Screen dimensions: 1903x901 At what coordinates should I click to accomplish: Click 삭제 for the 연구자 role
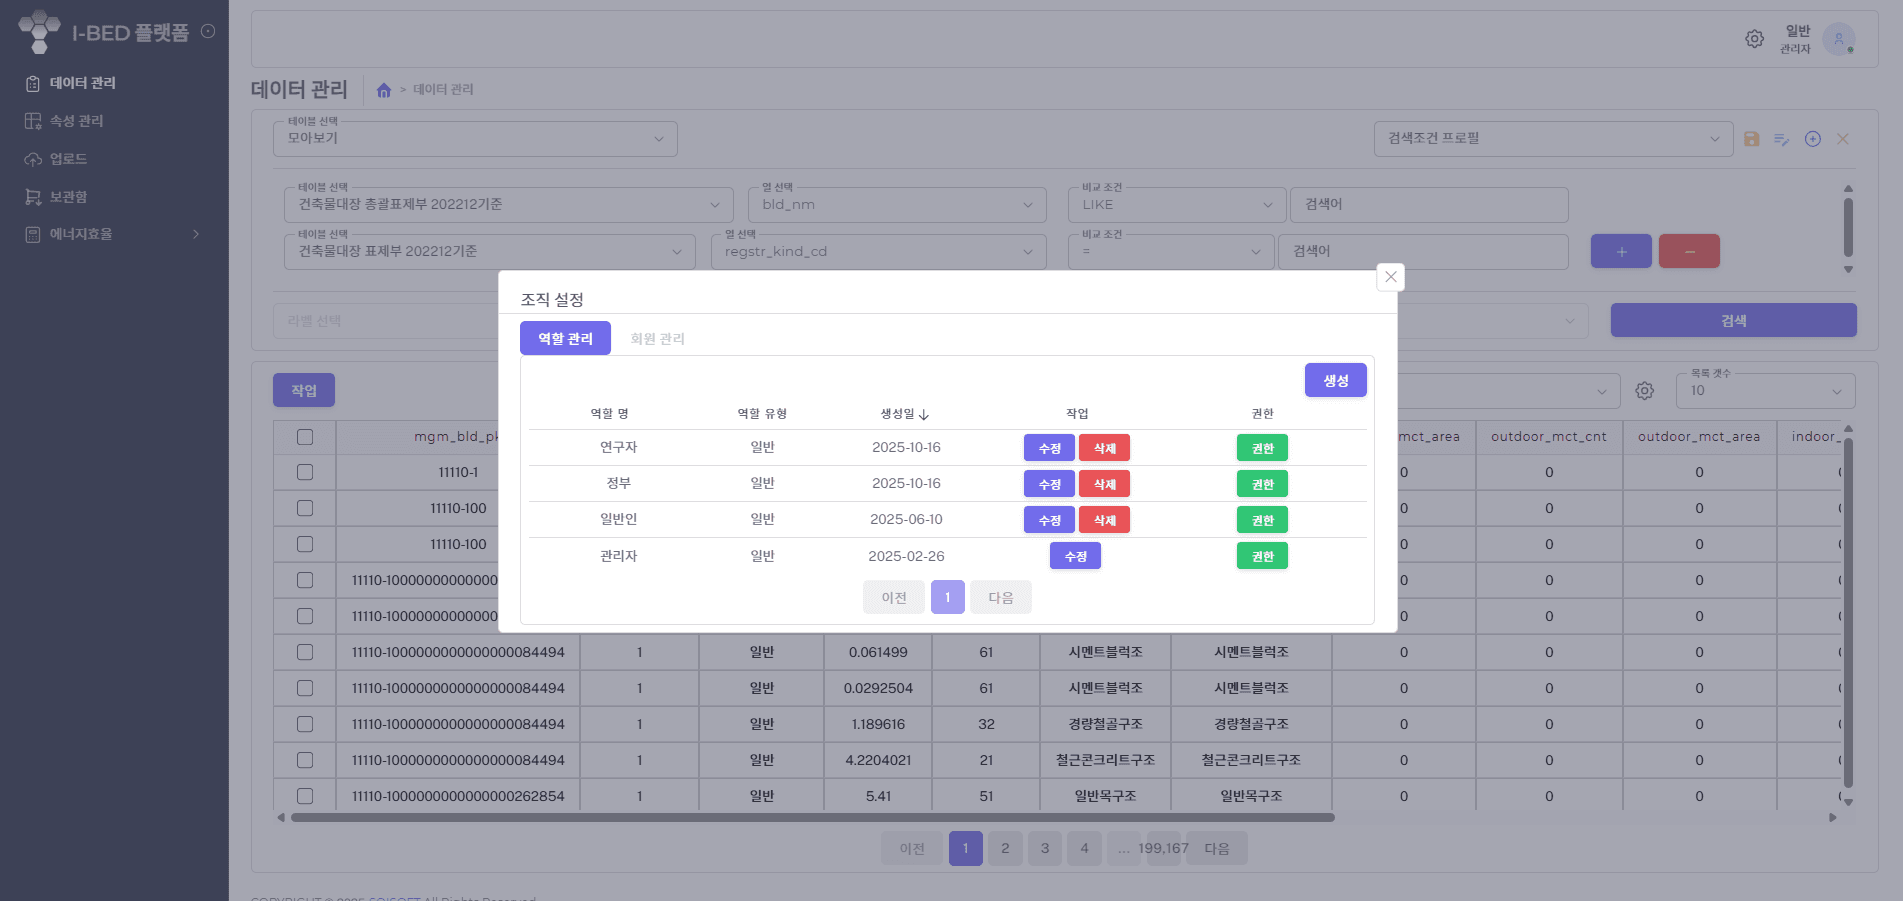pos(1104,448)
